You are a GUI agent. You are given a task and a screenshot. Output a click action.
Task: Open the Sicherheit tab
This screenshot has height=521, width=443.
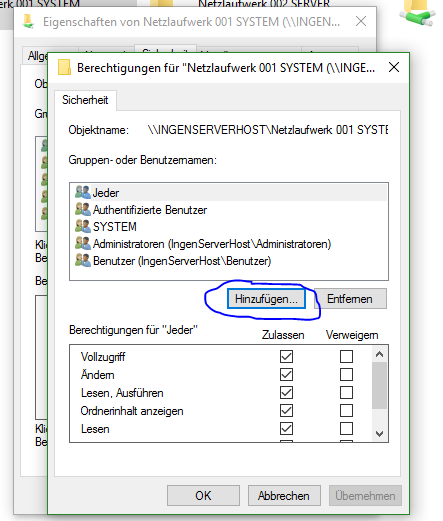[x=85, y=100]
